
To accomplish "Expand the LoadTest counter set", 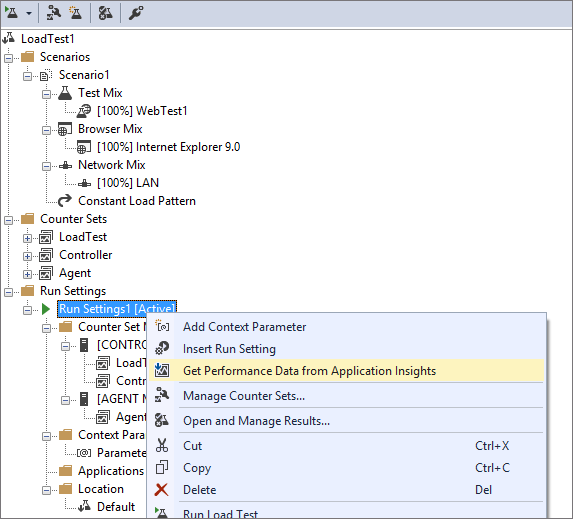I will [x=27, y=238].
